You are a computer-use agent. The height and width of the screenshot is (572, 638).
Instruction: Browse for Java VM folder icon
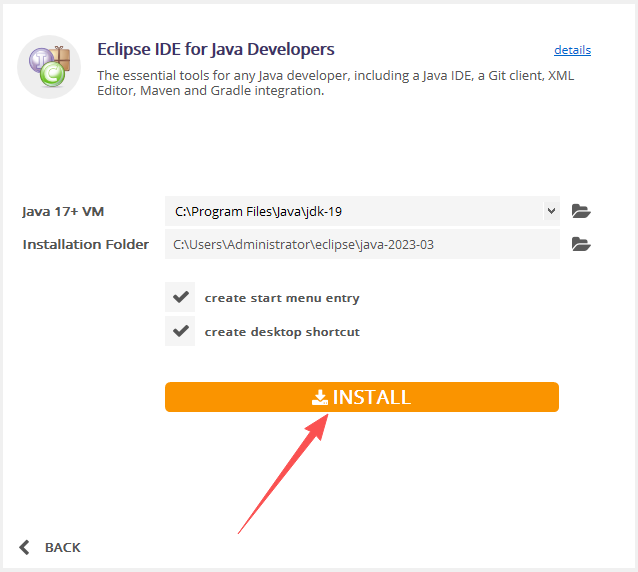tap(581, 211)
